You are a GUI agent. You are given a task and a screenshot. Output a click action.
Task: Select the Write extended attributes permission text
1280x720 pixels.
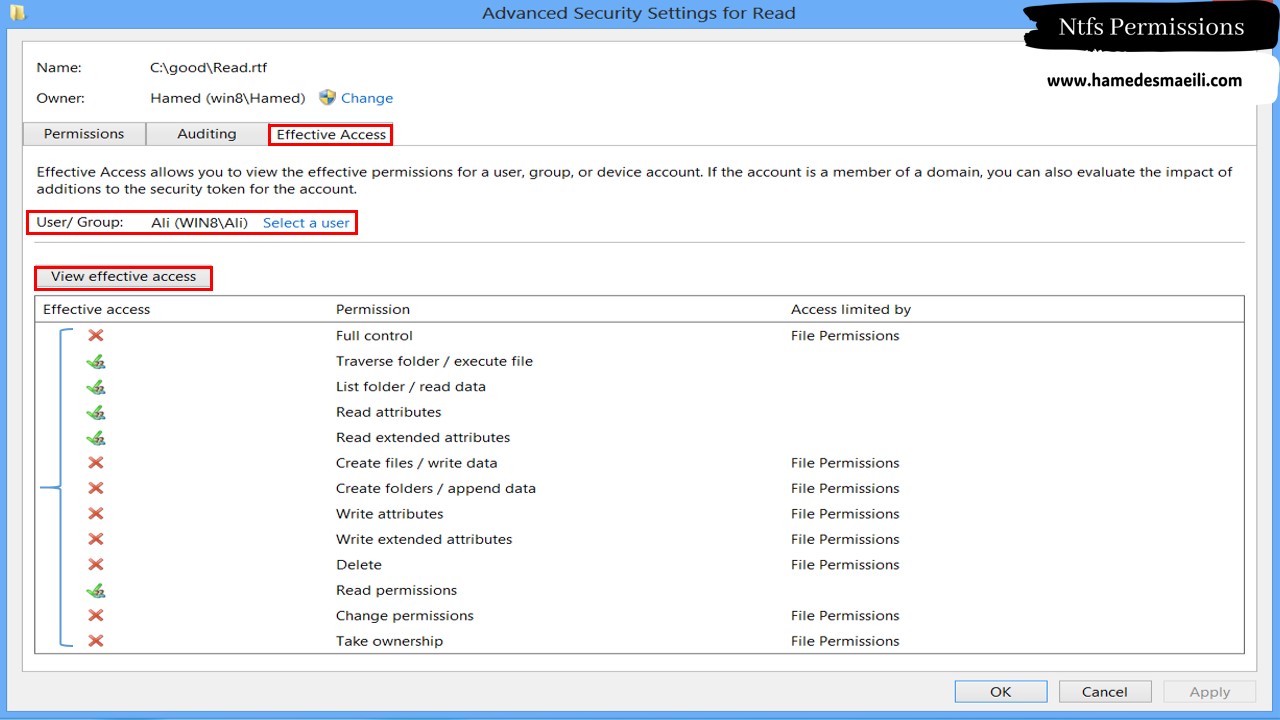point(424,539)
